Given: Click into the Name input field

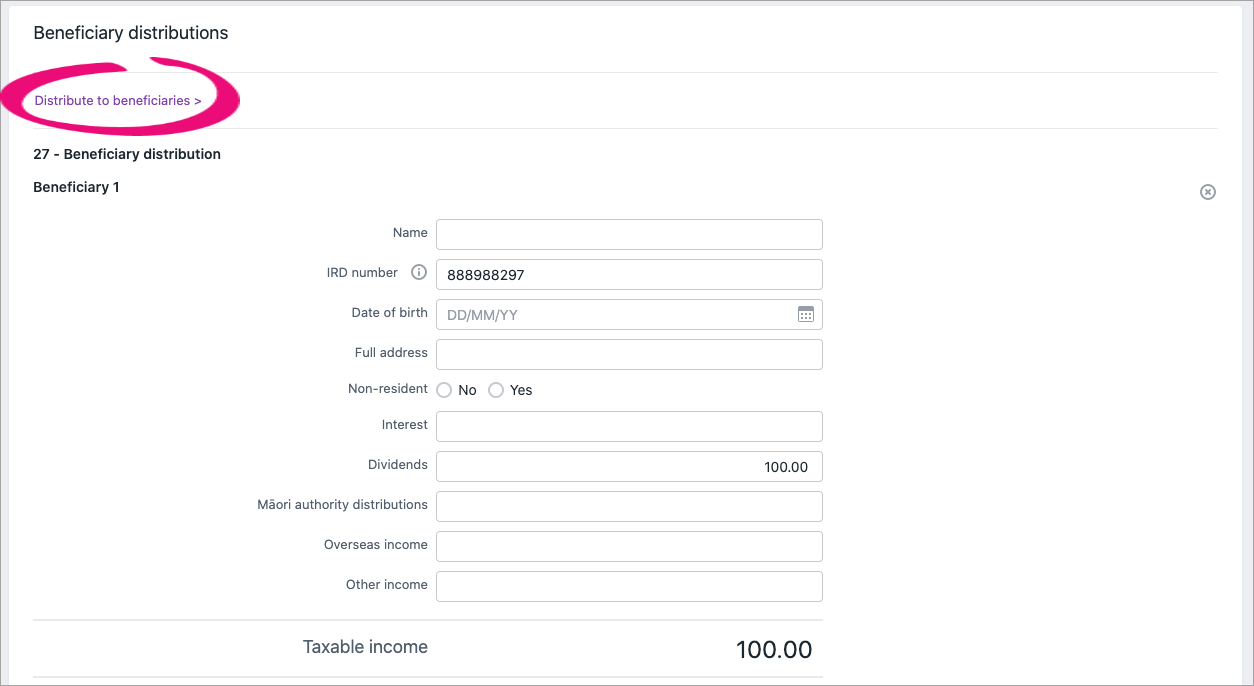Looking at the screenshot, I should [629, 234].
